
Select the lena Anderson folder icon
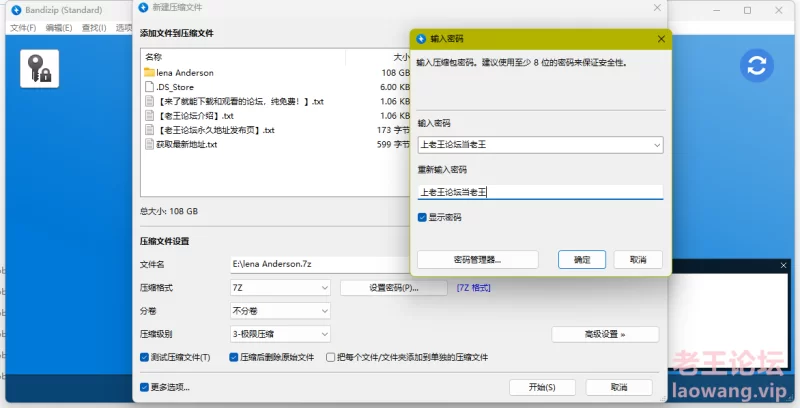(x=149, y=72)
